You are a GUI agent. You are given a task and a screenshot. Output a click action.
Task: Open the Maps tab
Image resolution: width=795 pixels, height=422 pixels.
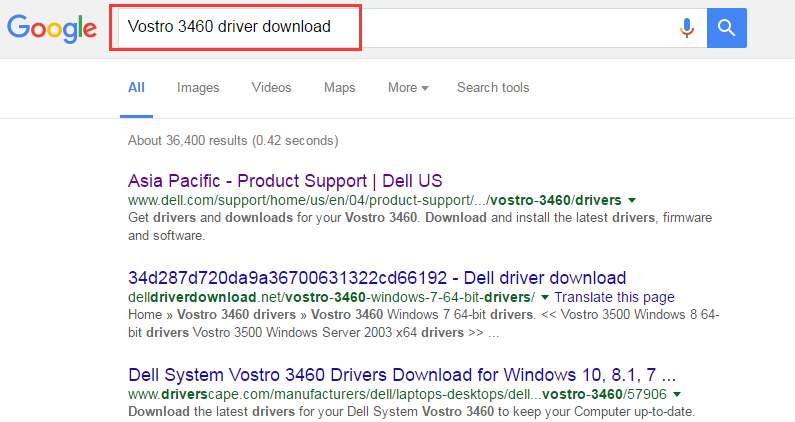coord(339,88)
